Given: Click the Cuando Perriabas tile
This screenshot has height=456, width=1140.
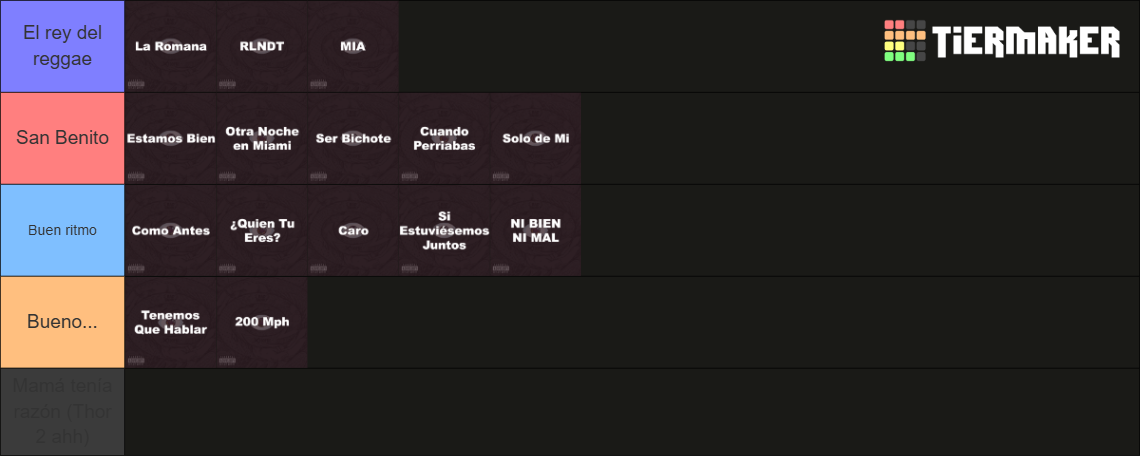Looking at the screenshot, I should click(444, 138).
